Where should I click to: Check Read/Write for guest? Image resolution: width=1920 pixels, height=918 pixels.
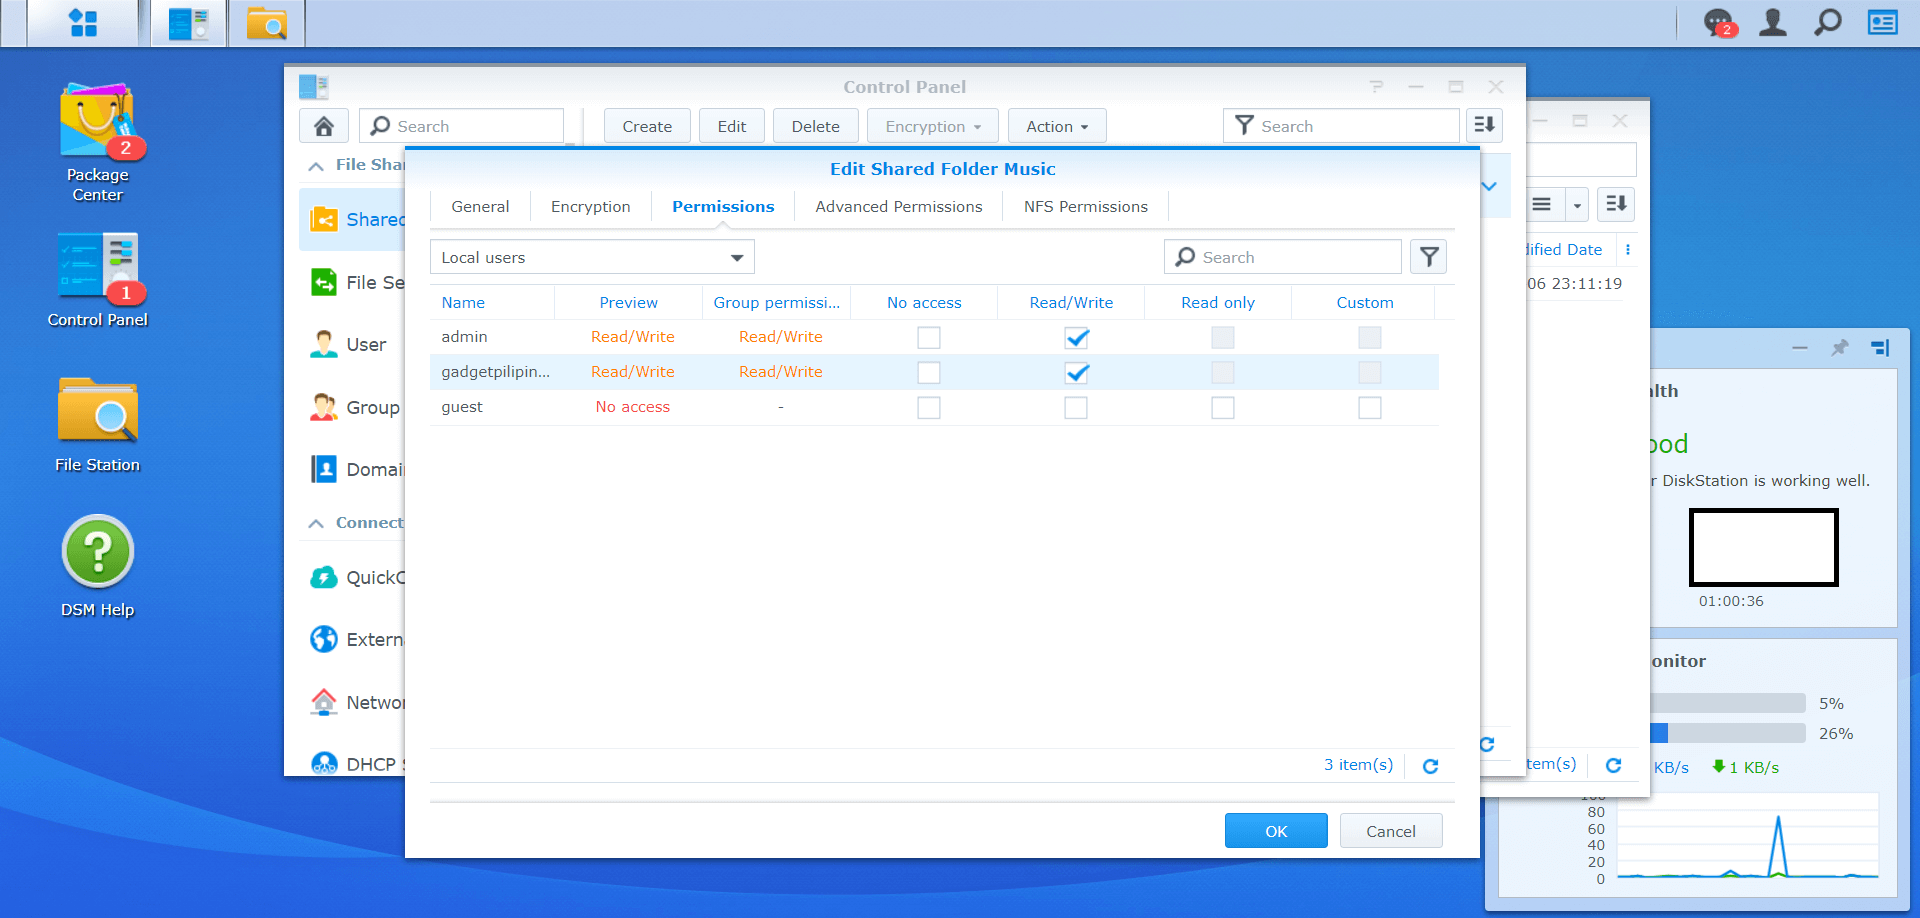coord(1076,408)
